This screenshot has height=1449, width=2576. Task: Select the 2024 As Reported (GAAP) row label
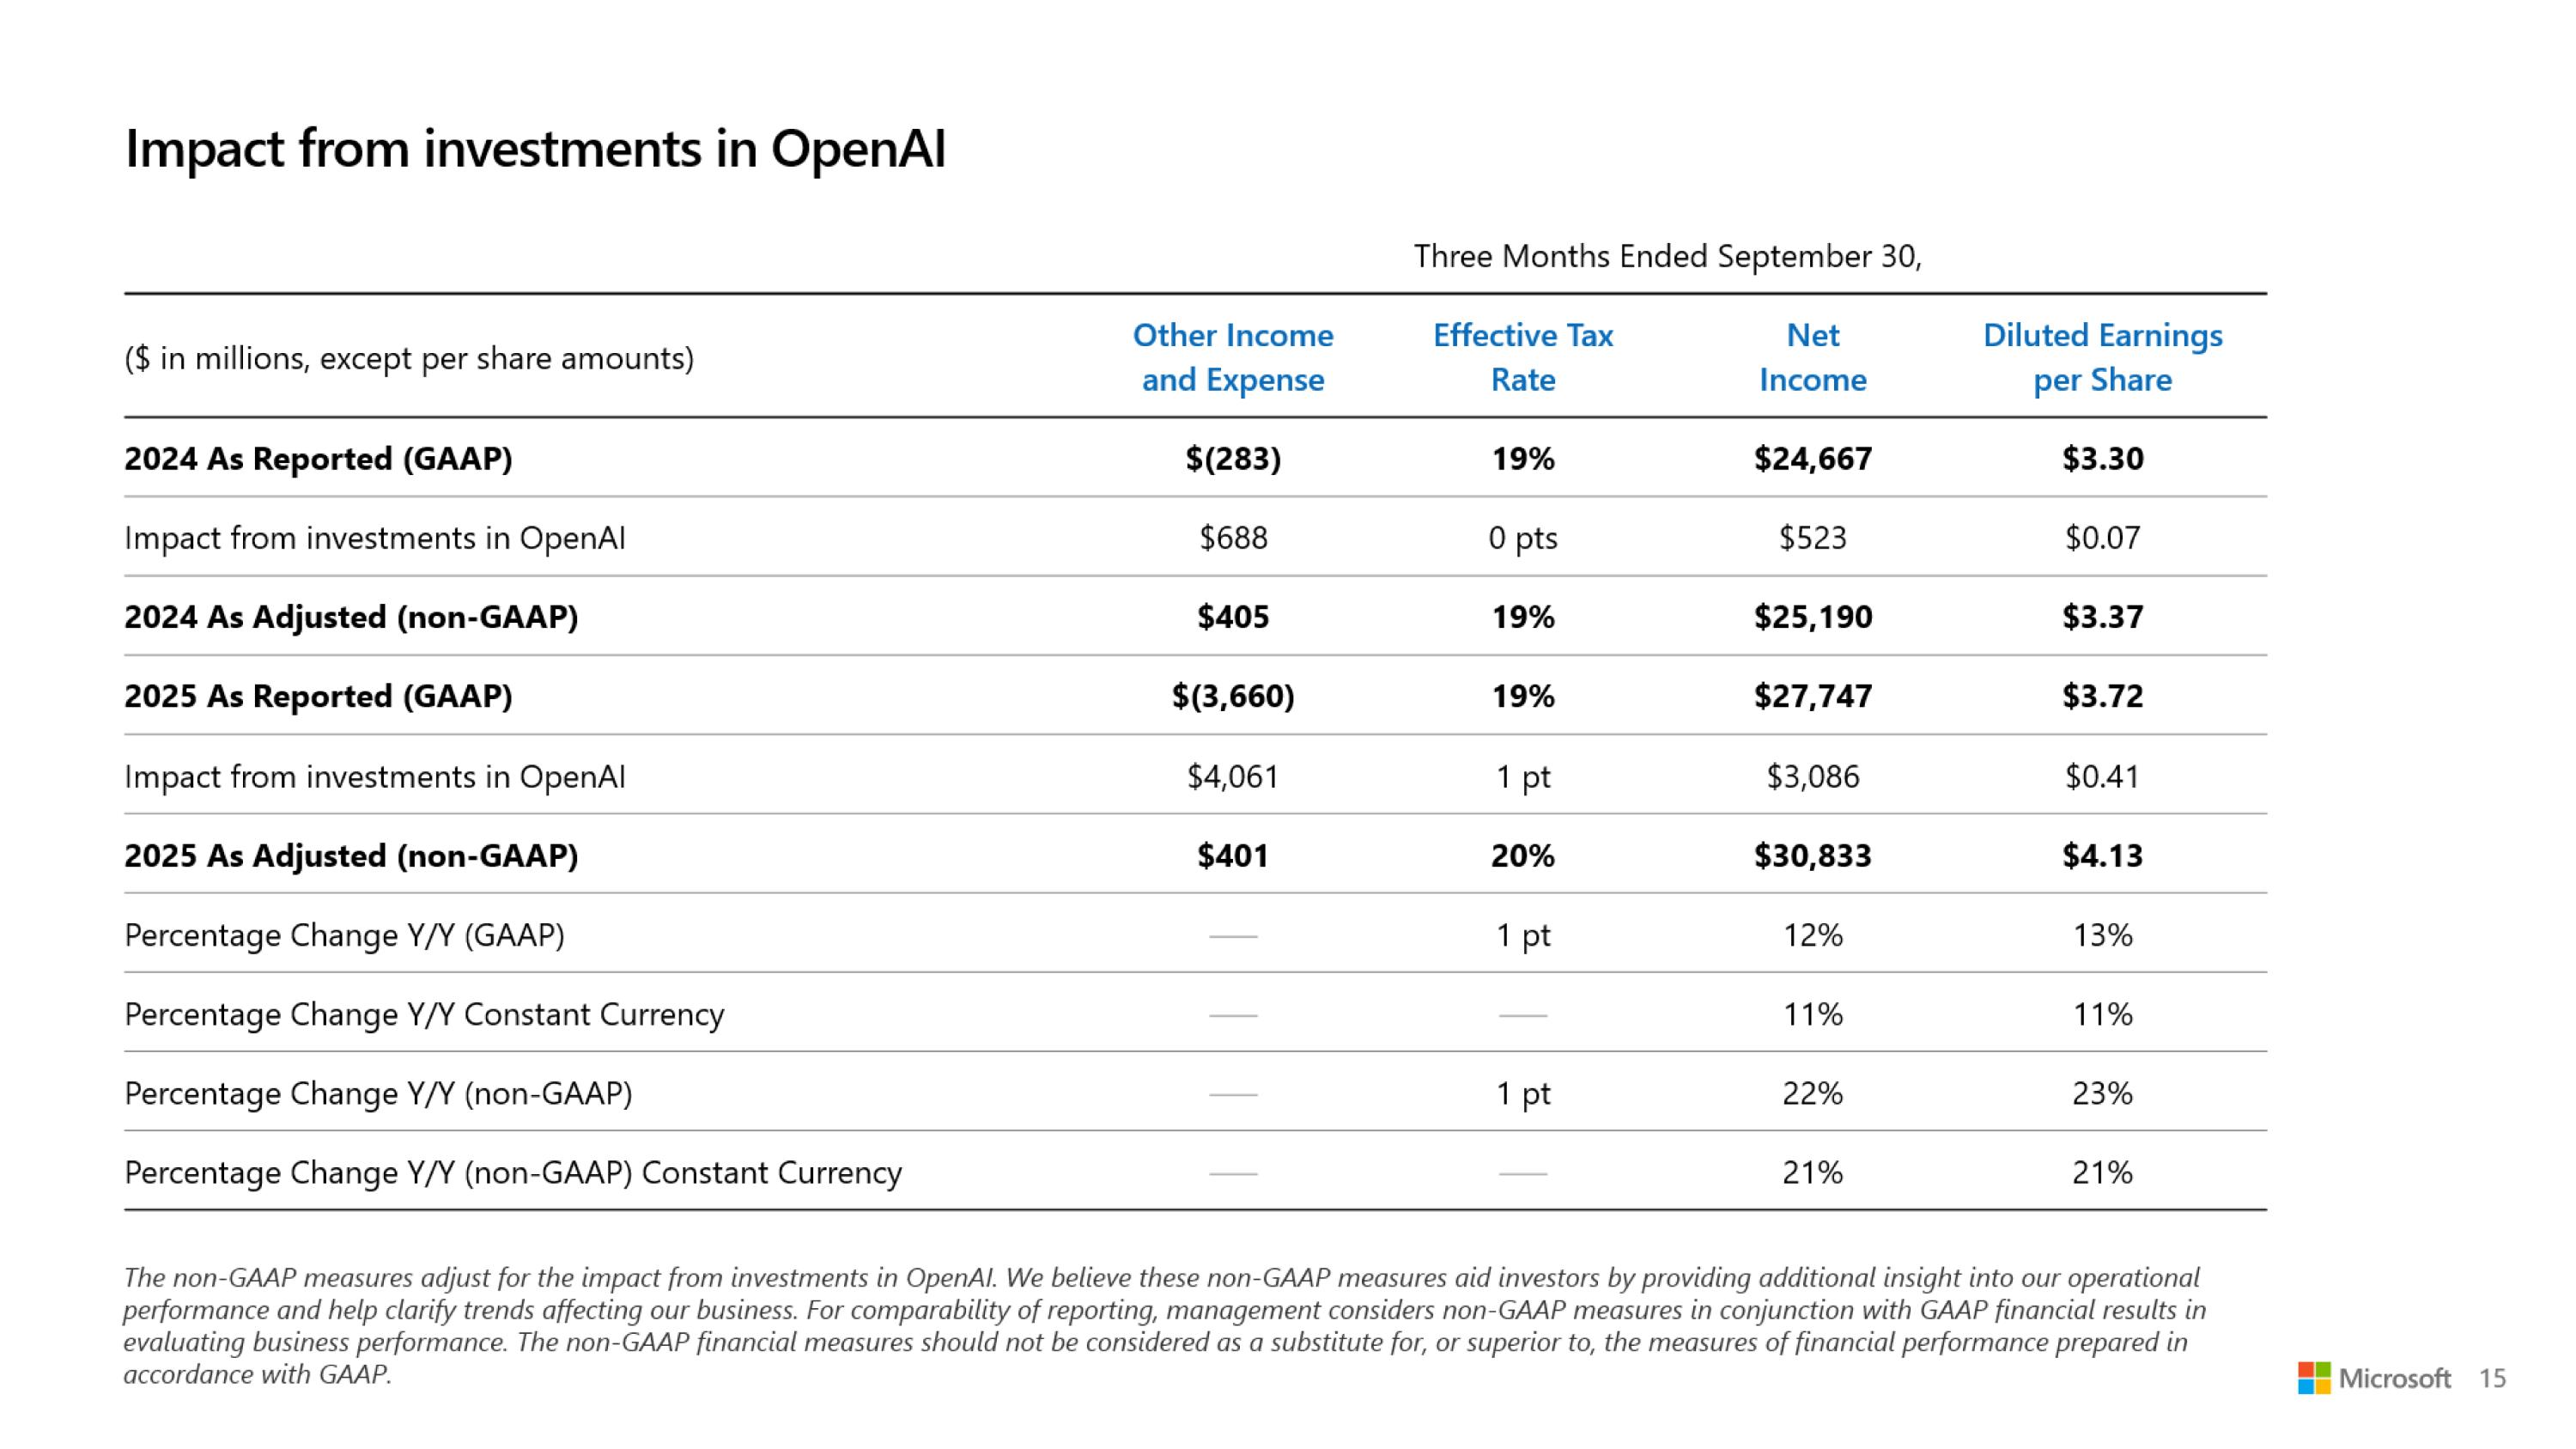tap(318, 458)
